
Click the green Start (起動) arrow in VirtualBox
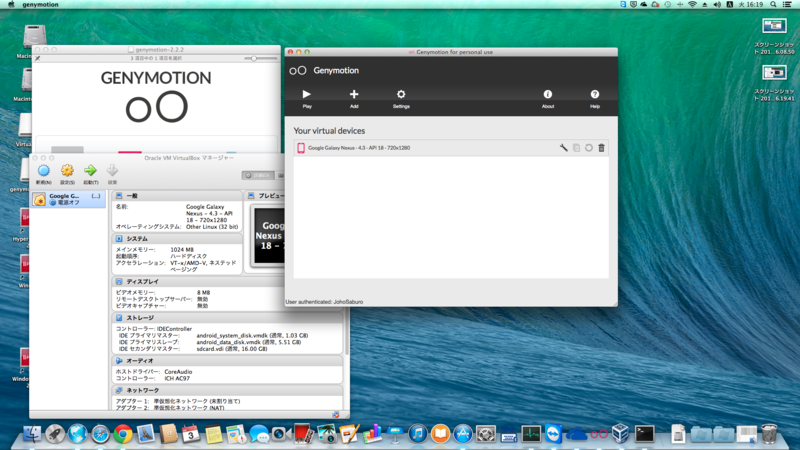tap(90, 174)
